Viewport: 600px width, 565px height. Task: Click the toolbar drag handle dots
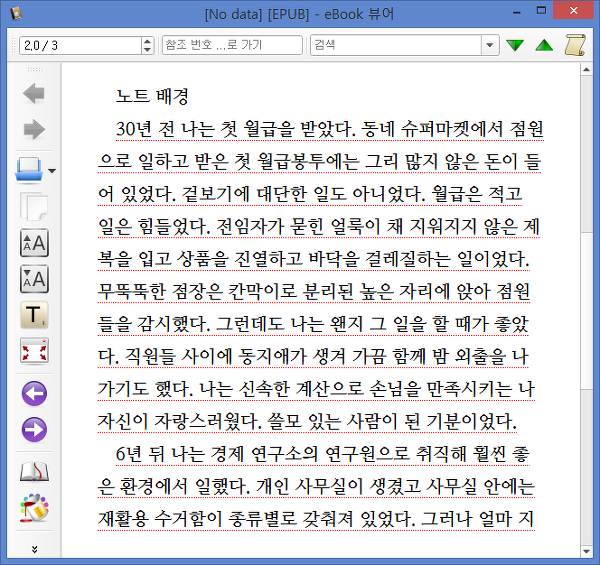(x=14, y=45)
